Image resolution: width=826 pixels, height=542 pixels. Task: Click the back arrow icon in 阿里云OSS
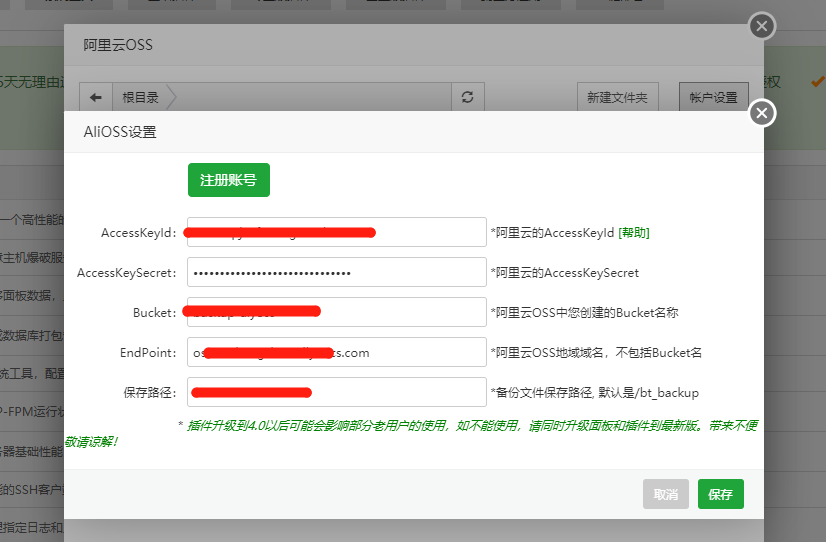pyautogui.click(x=96, y=97)
